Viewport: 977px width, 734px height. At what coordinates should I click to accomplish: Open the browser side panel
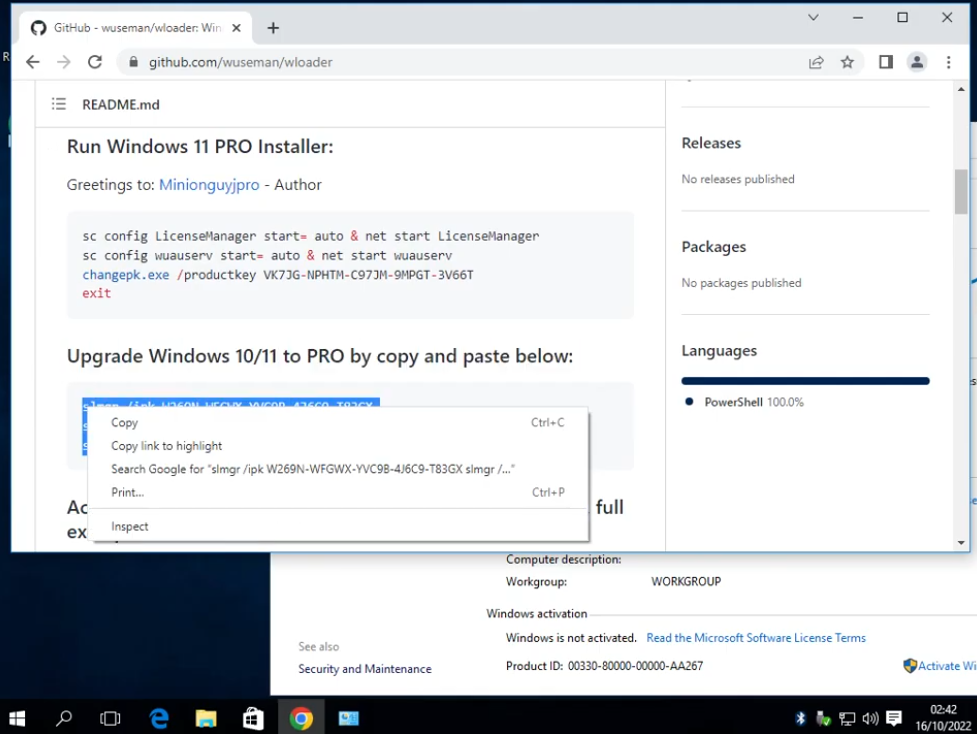click(x=885, y=62)
